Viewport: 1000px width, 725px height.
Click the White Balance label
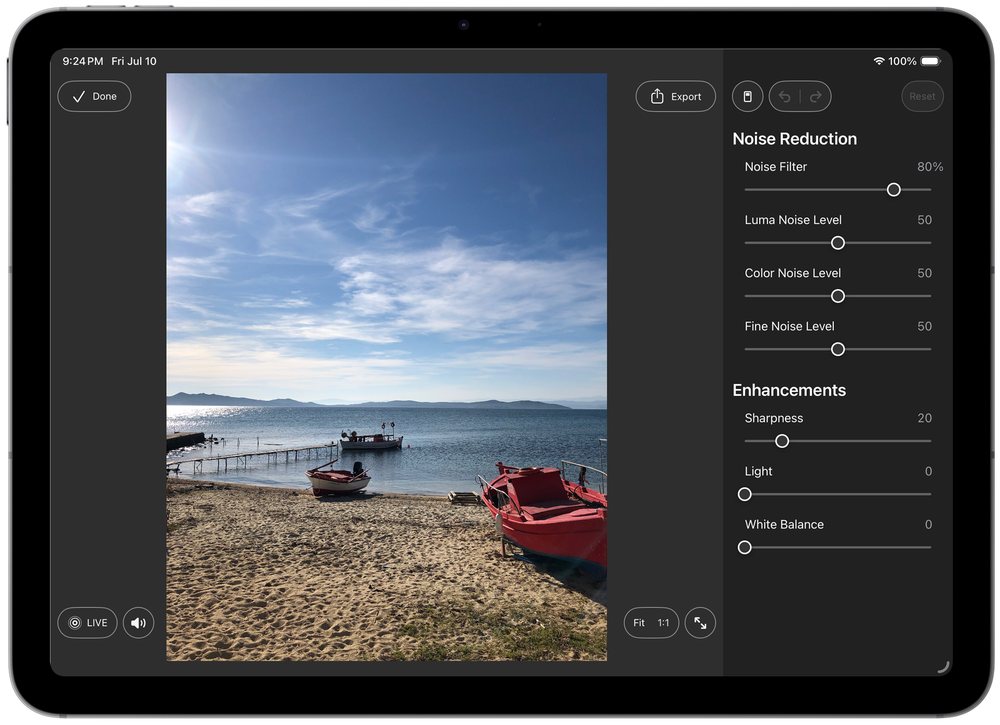(x=784, y=525)
